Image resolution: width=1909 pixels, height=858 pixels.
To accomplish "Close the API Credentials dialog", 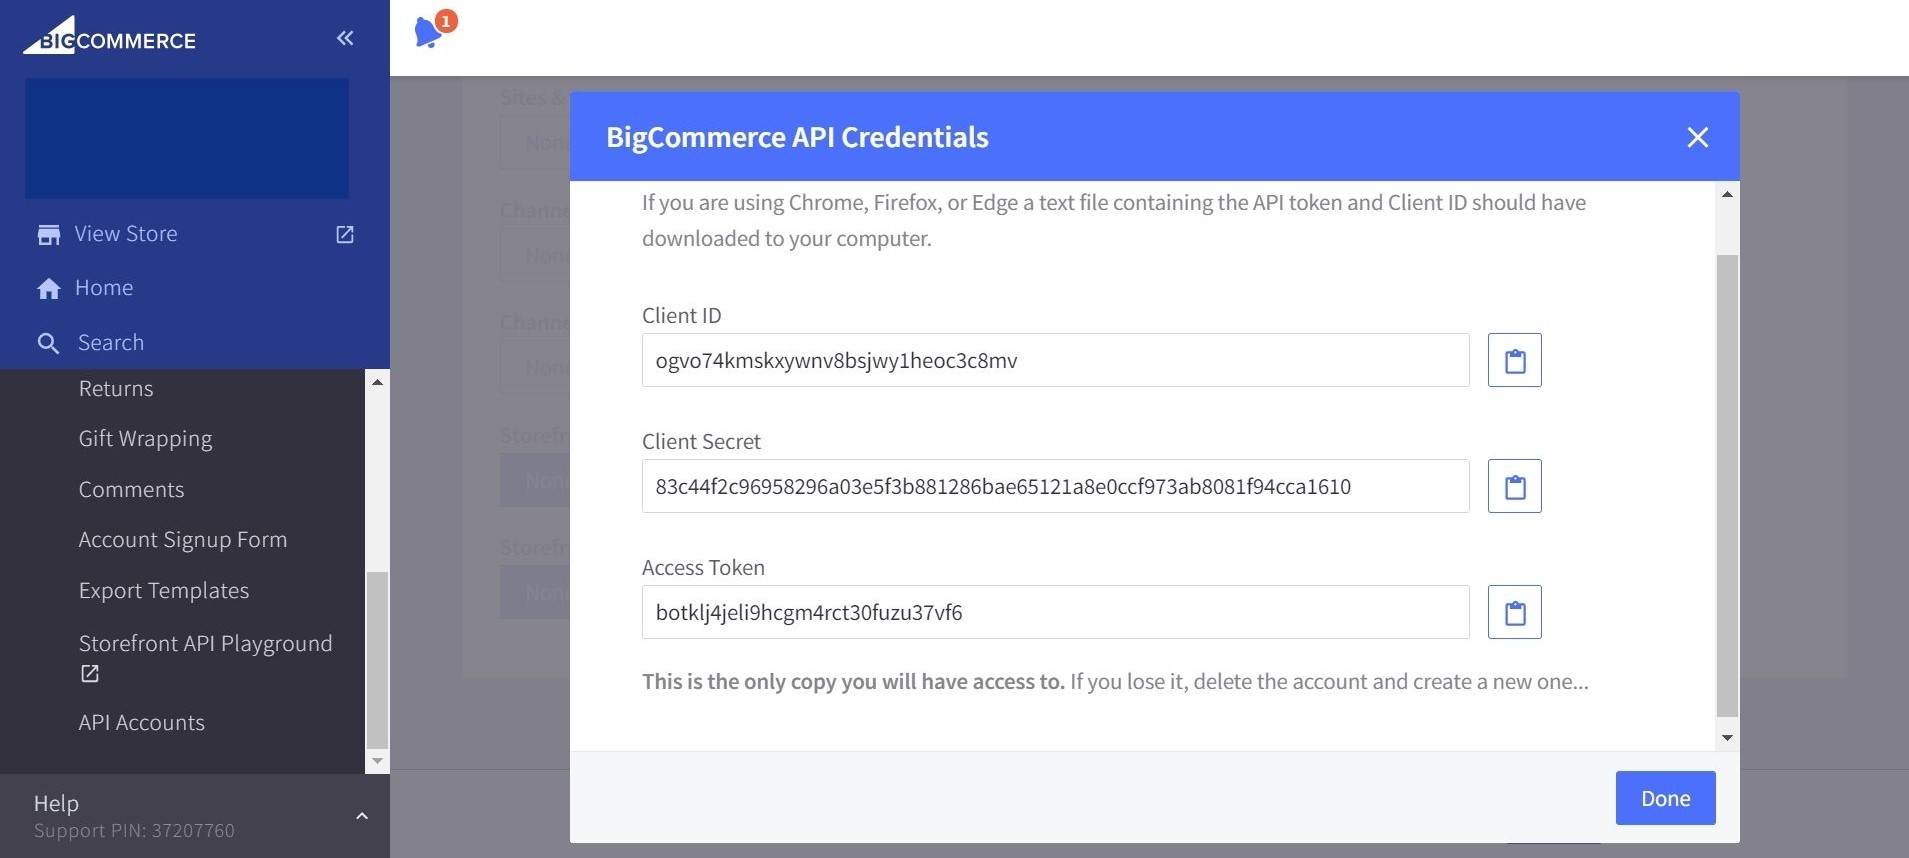I will 1697,137.
